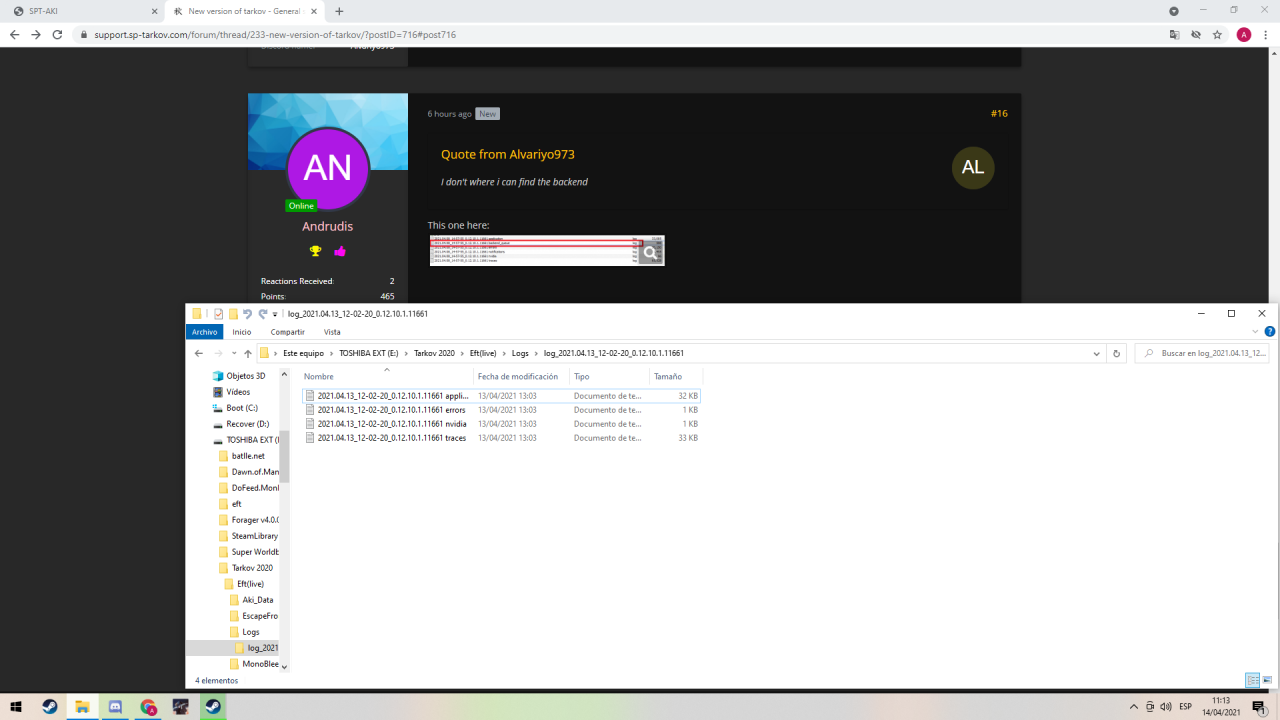Open Chrome's translate page icon

[1175, 34]
